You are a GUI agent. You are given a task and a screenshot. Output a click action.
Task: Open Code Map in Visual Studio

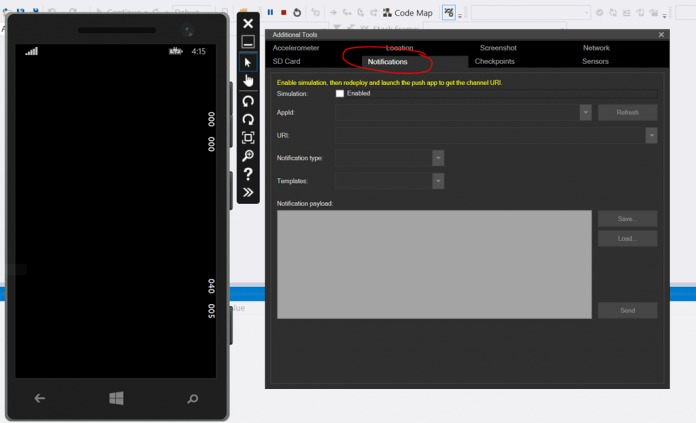pyautogui.click(x=408, y=13)
